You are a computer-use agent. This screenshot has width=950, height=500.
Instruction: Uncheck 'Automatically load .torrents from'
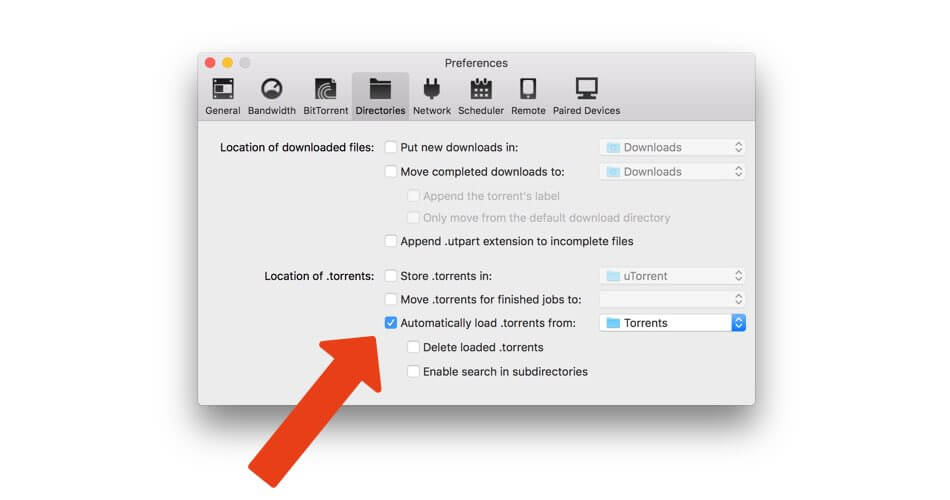[391, 323]
